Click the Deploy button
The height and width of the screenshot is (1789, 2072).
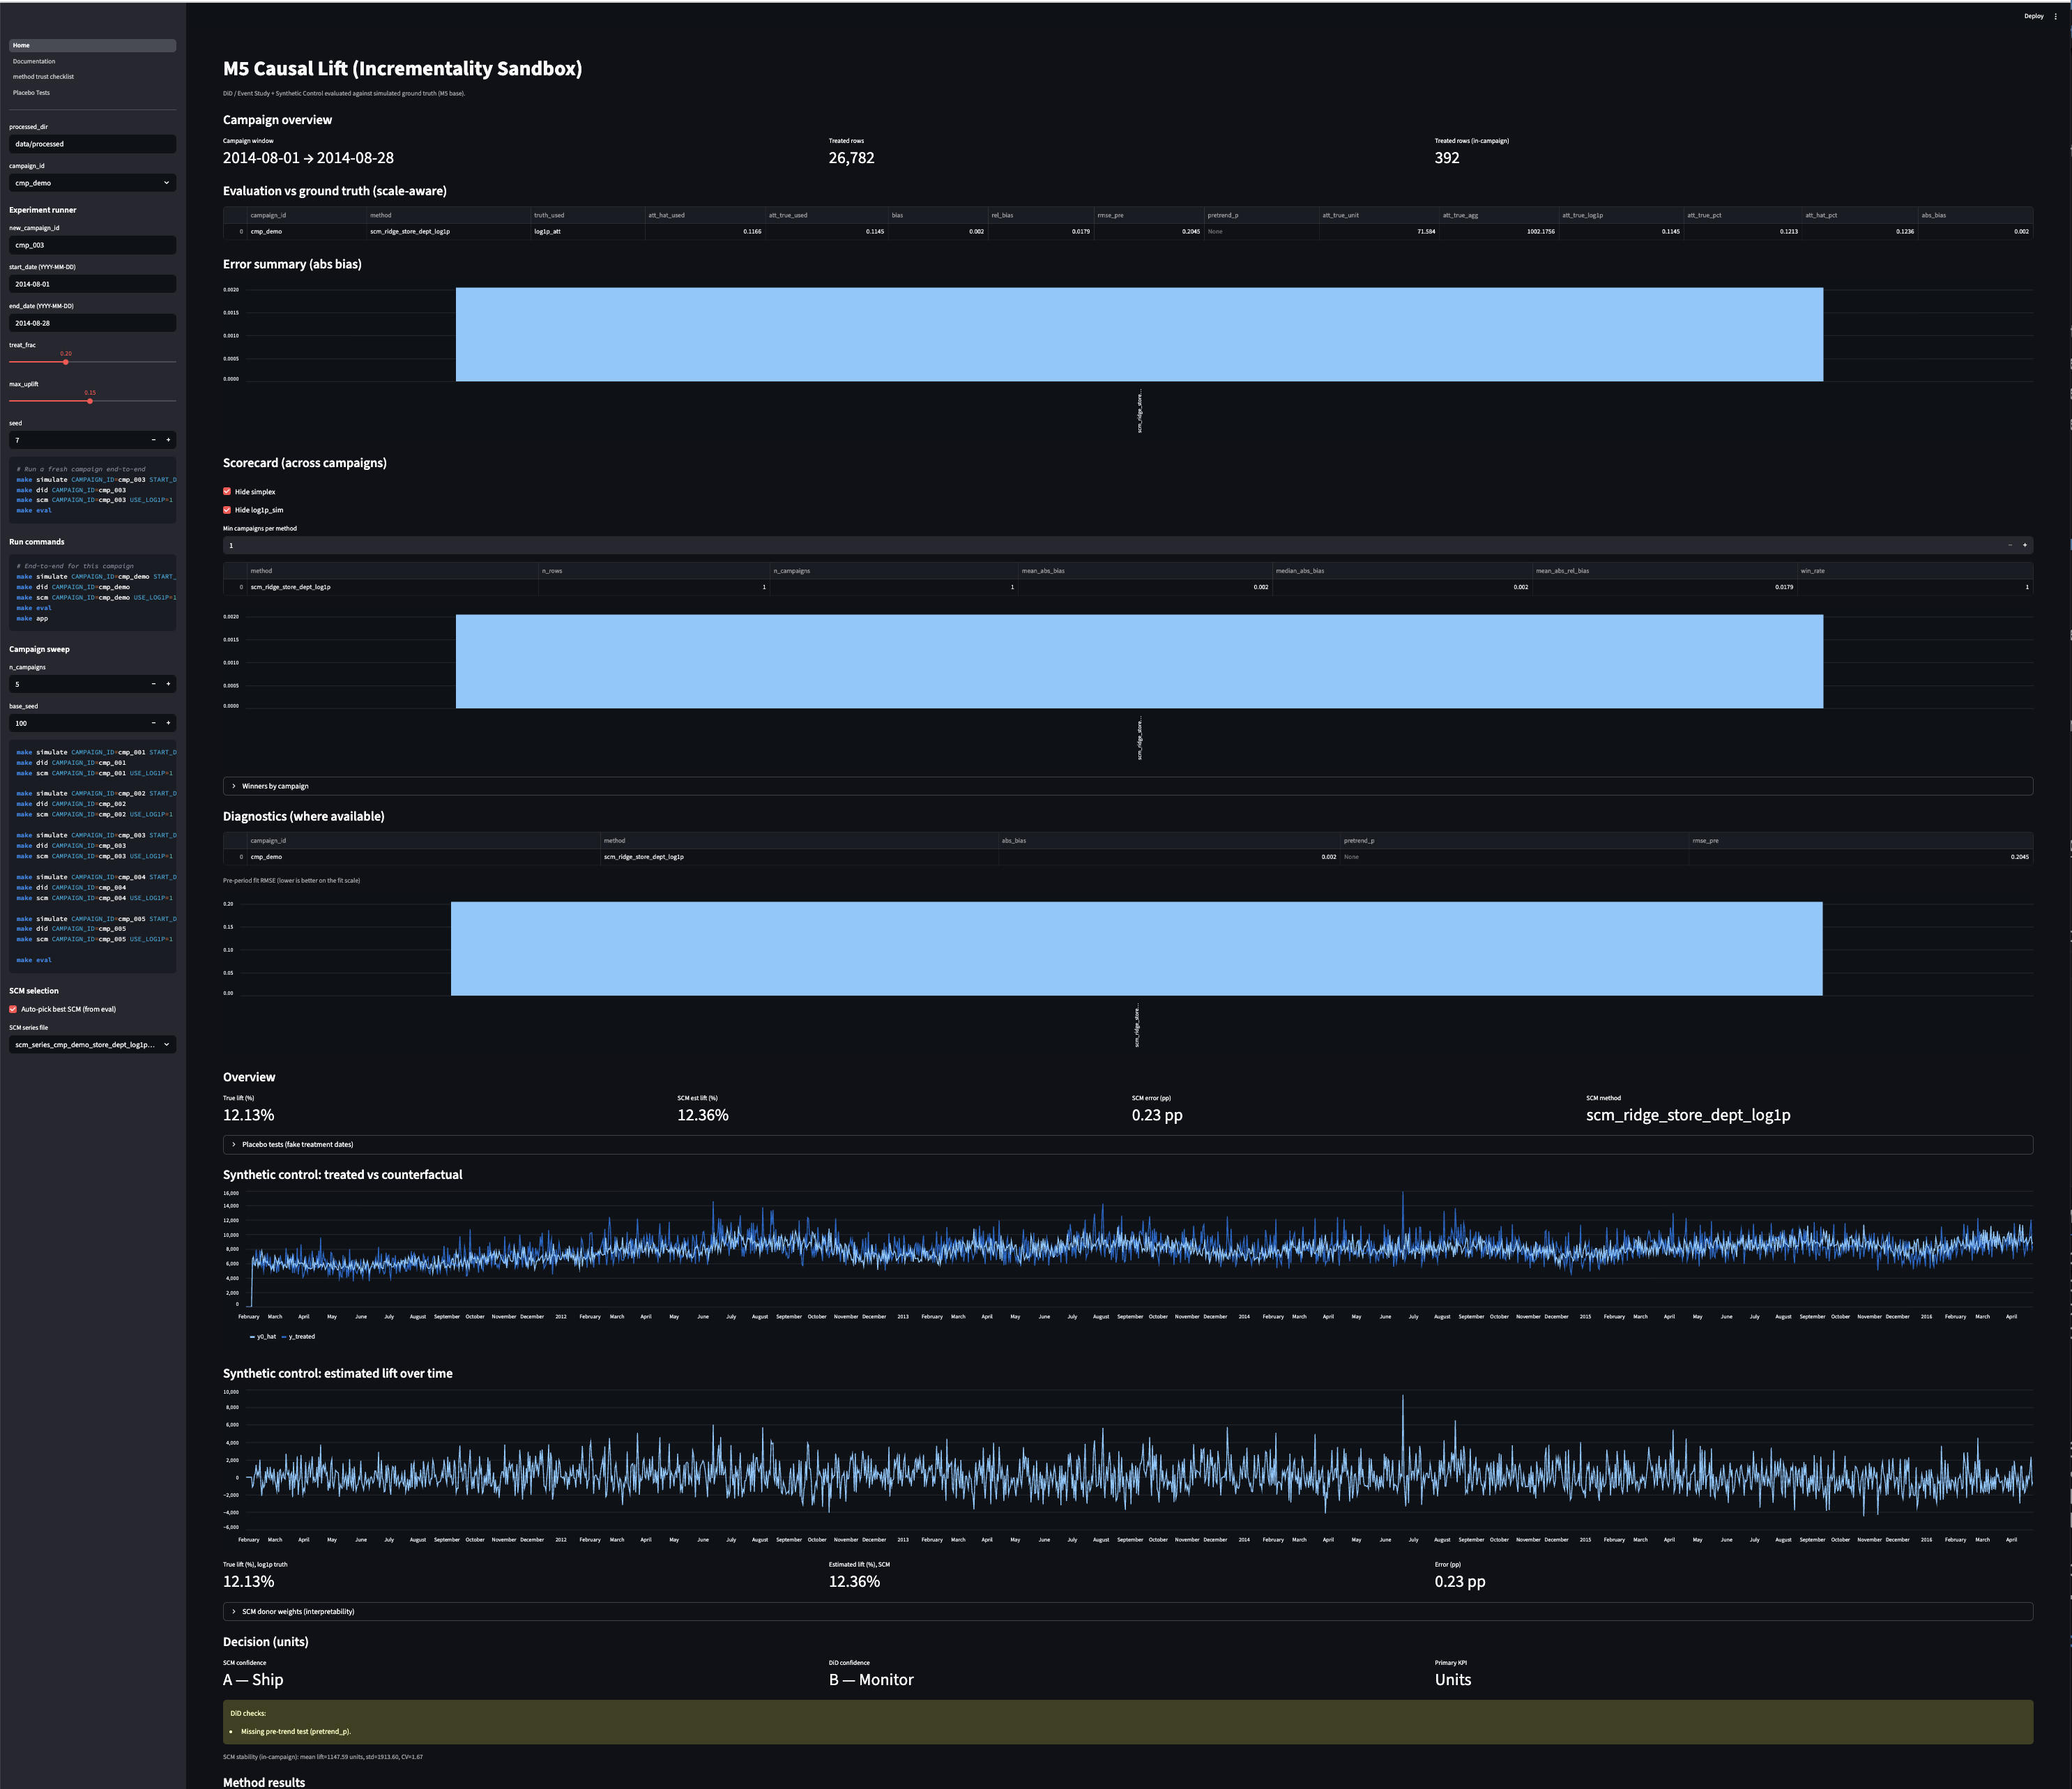(2033, 16)
